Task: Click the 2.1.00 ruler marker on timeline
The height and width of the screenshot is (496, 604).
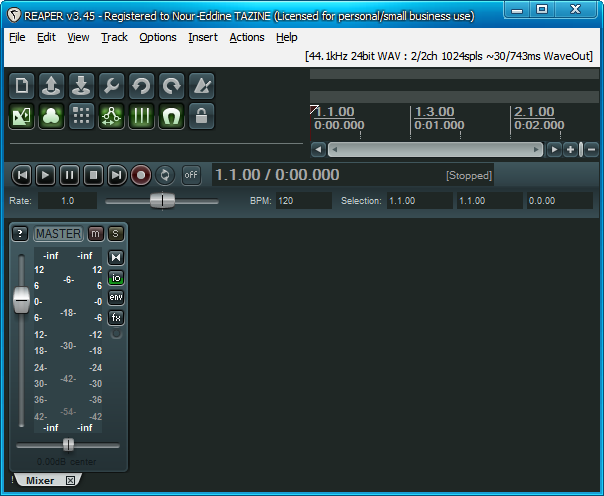Action: tap(534, 112)
